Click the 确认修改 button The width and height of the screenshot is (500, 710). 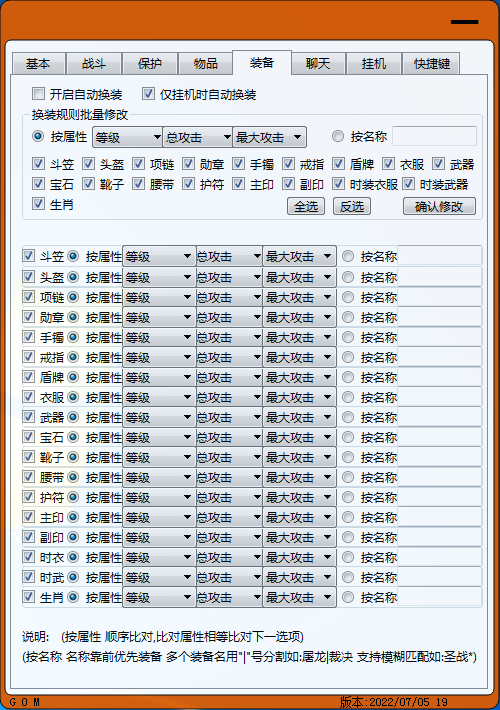tap(439, 206)
